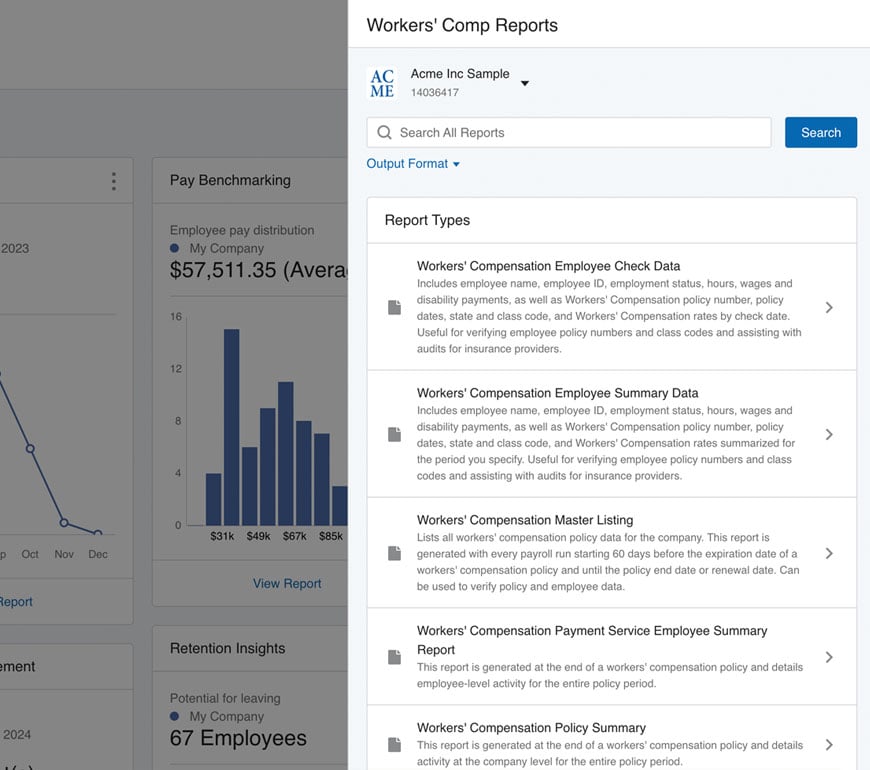The image size is (870, 770).
Task: Click the magnifying glass search icon
Action: click(x=384, y=132)
